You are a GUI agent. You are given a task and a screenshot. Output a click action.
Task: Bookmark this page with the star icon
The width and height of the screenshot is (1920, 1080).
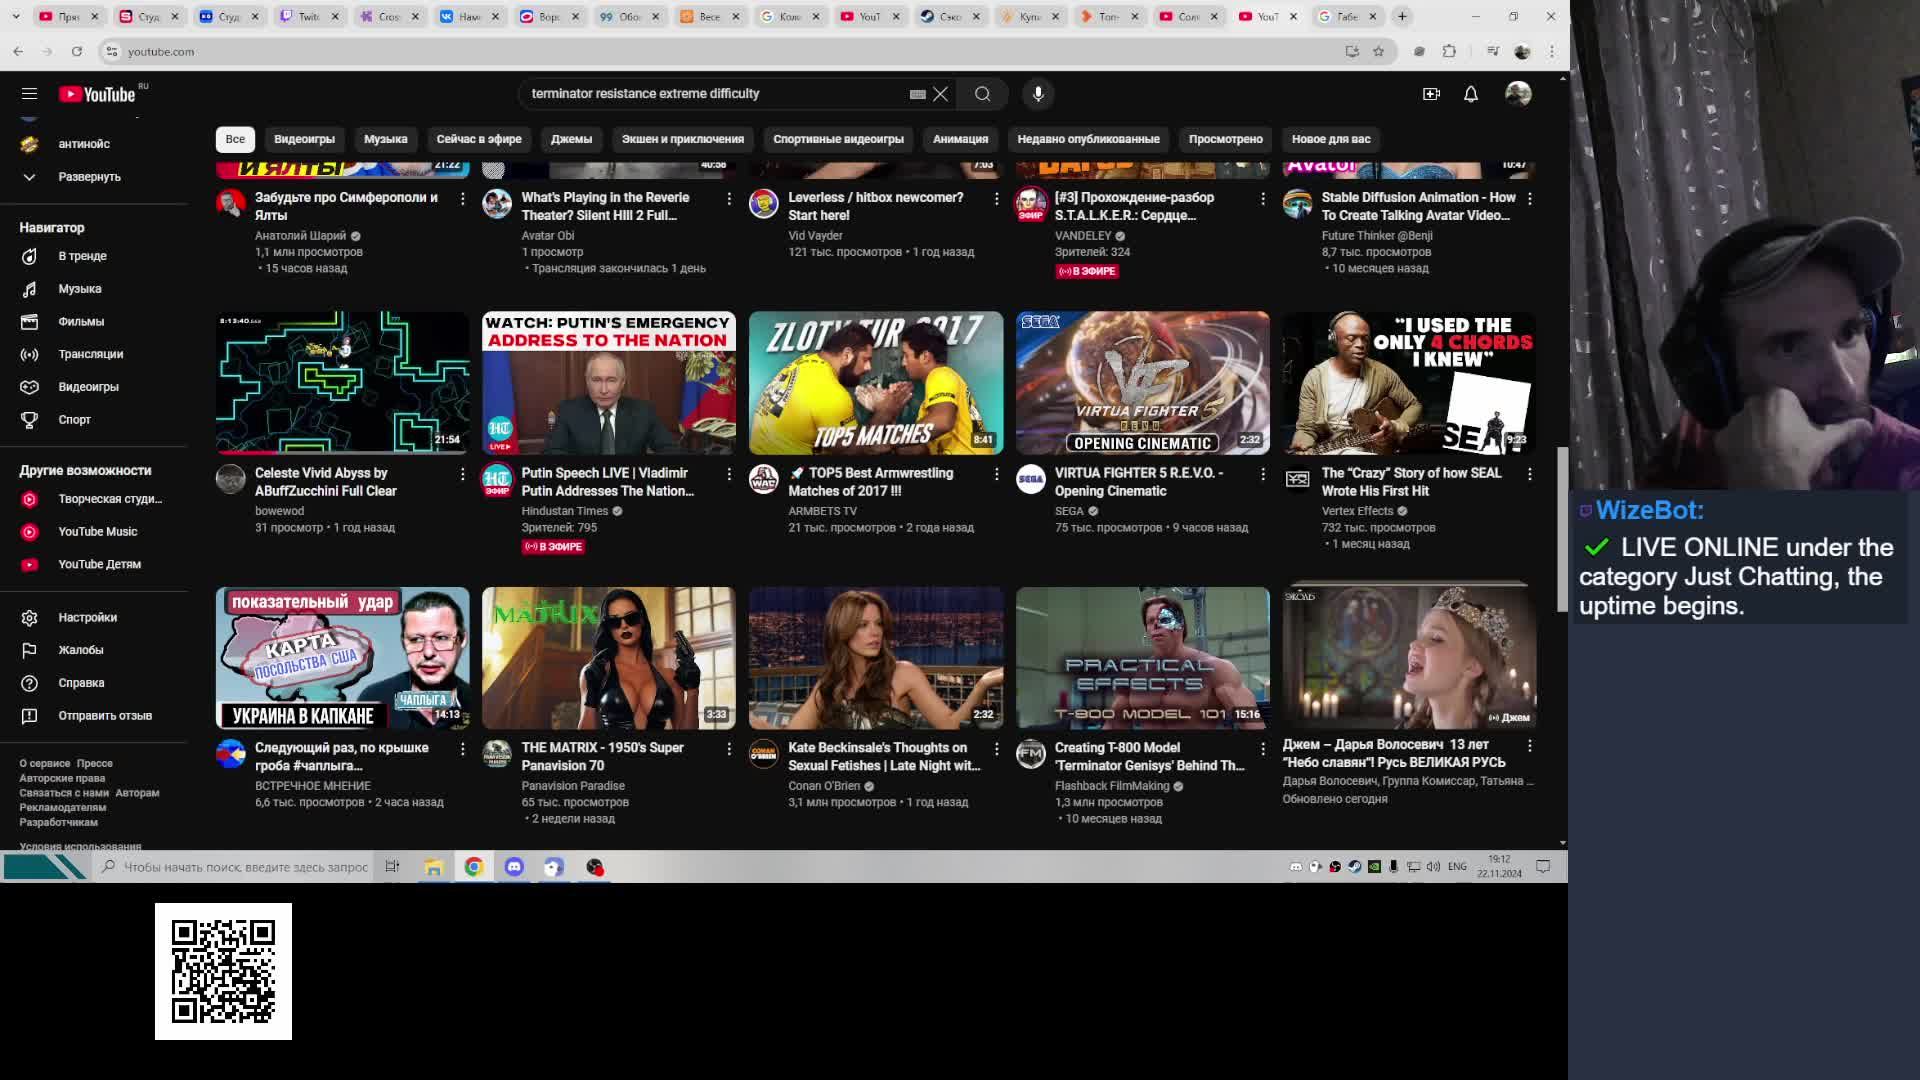[1378, 51]
